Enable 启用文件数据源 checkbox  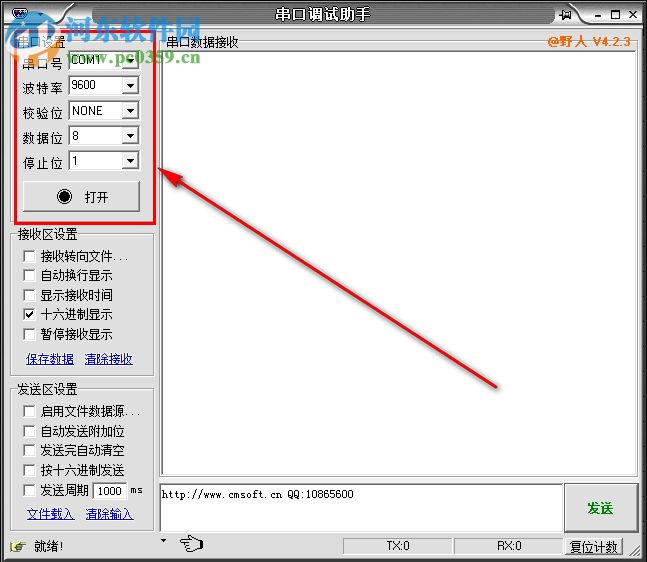point(29,411)
